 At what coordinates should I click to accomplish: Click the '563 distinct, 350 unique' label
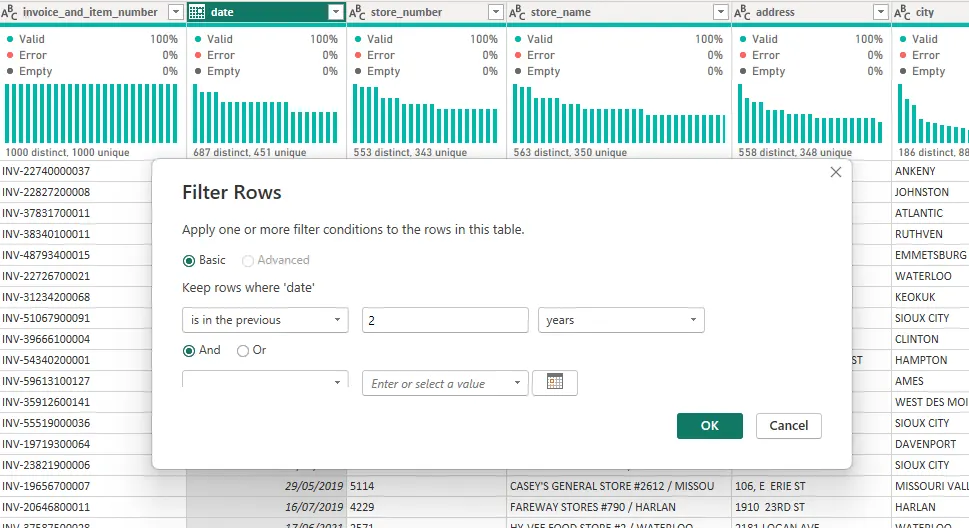click(570, 152)
